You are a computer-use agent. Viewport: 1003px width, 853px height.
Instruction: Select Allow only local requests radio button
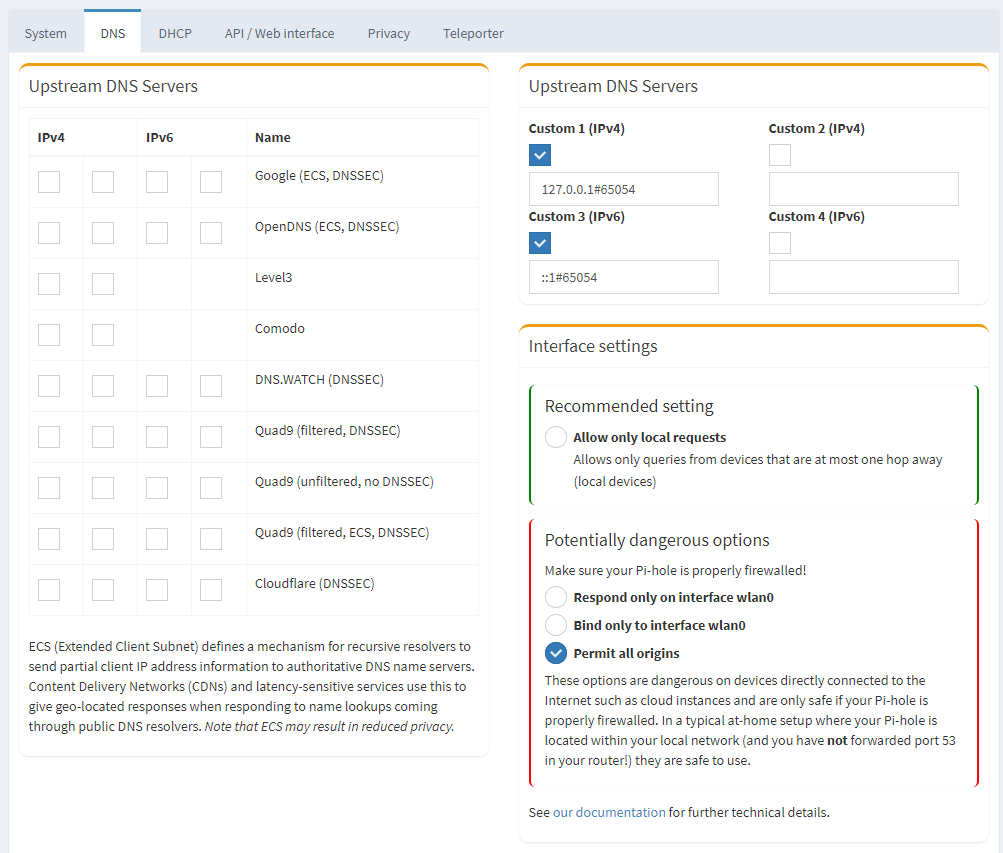point(556,437)
